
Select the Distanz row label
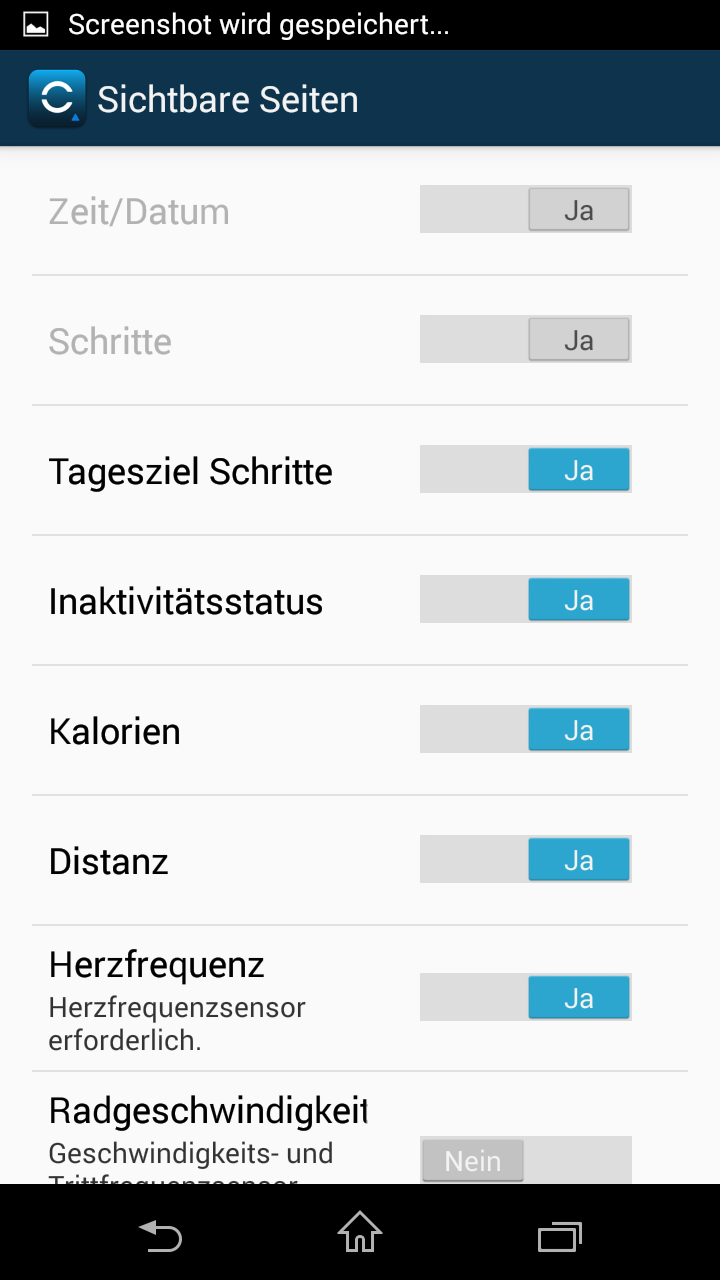[109, 862]
